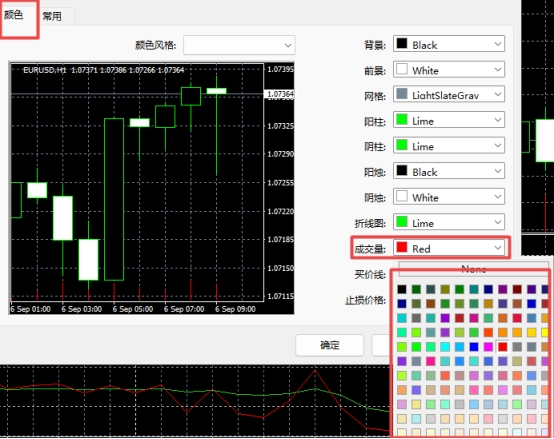Click the 1.07290 price axis label
Screen dimensions: 554x439
coord(280,154)
